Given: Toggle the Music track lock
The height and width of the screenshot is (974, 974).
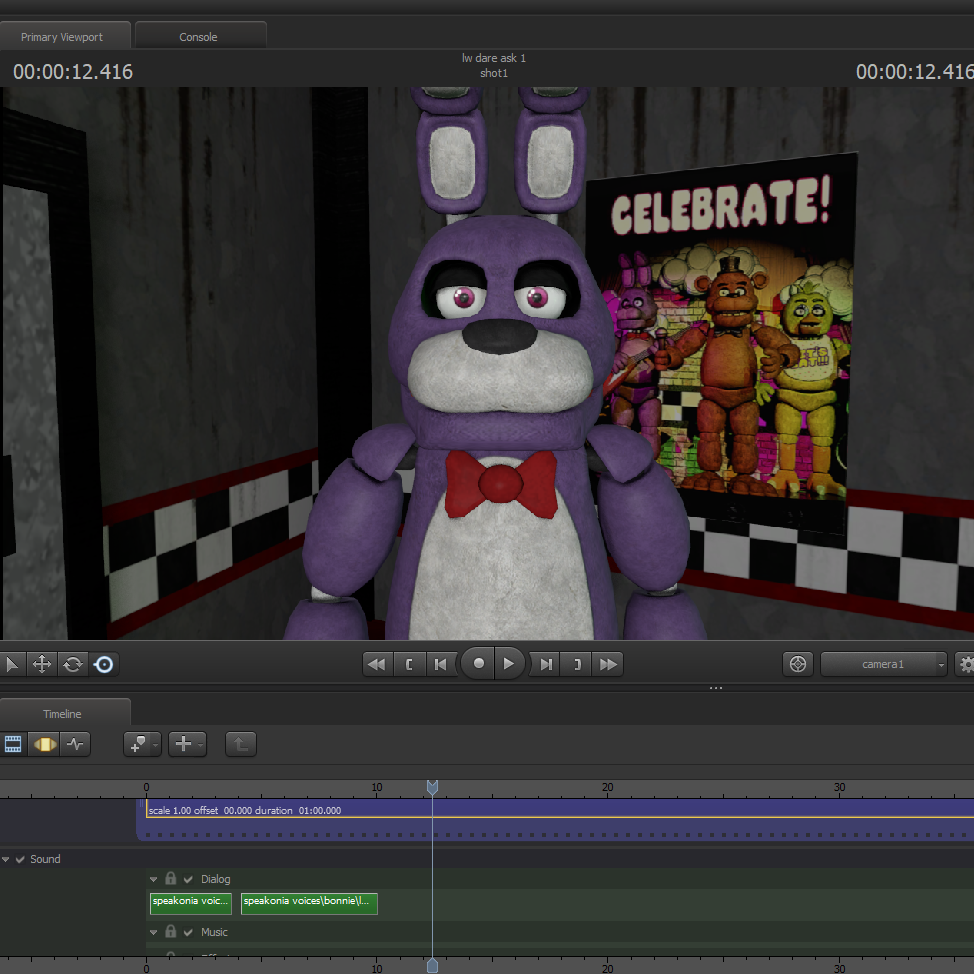Looking at the screenshot, I should coord(171,932).
